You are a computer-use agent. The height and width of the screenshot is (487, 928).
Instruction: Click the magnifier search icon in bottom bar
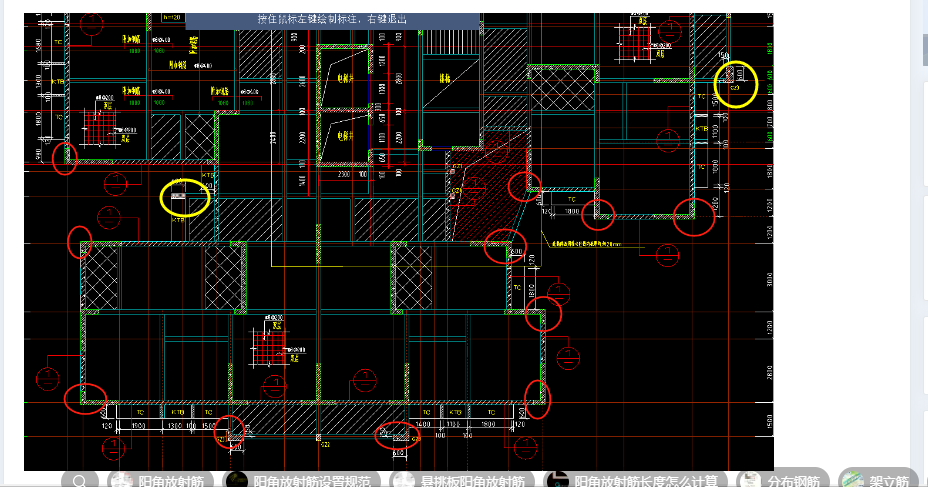[80, 480]
